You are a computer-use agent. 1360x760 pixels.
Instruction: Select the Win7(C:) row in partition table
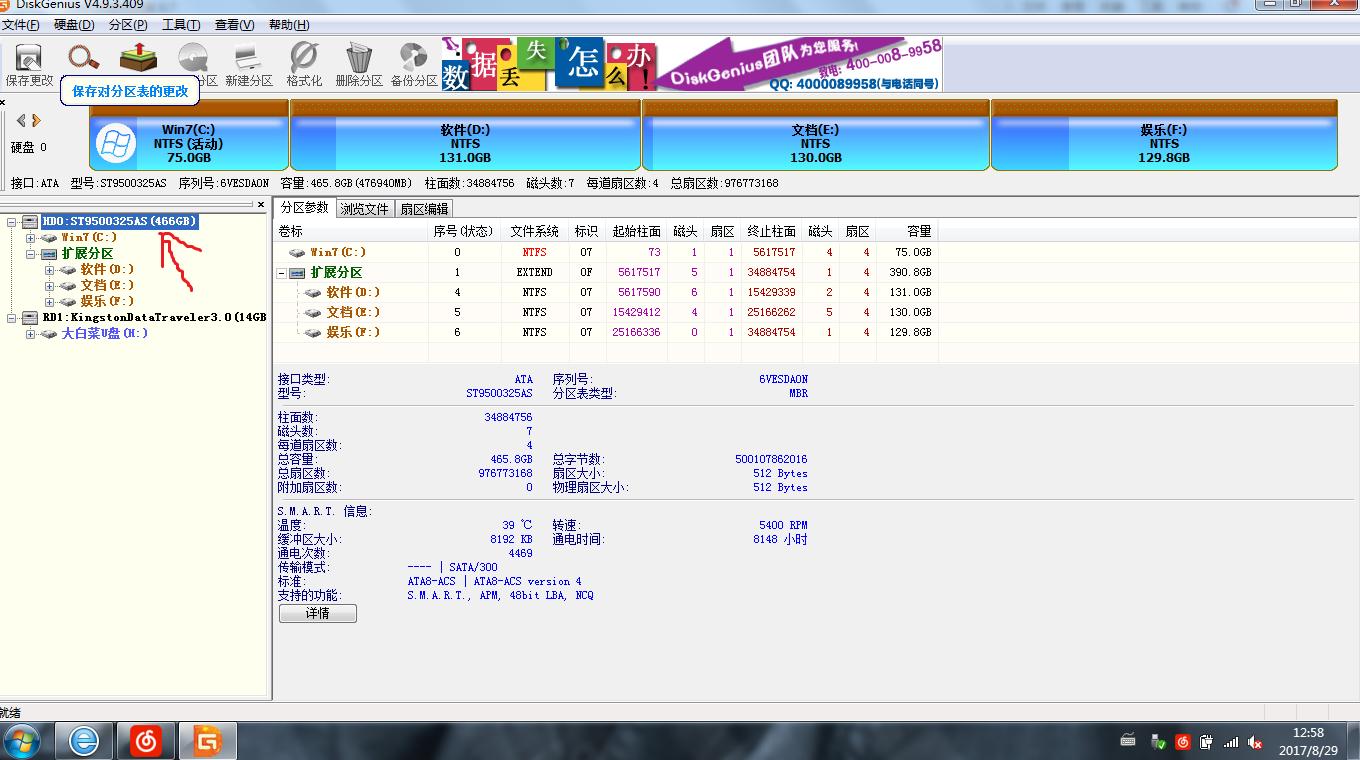[x=606, y=253]
